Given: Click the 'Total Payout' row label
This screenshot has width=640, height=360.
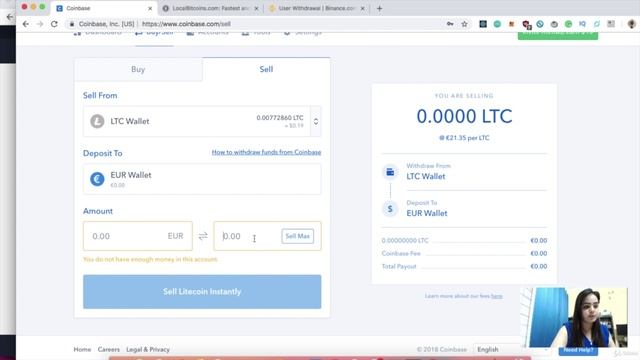Looking at the screenshot, I should (399, 267).
